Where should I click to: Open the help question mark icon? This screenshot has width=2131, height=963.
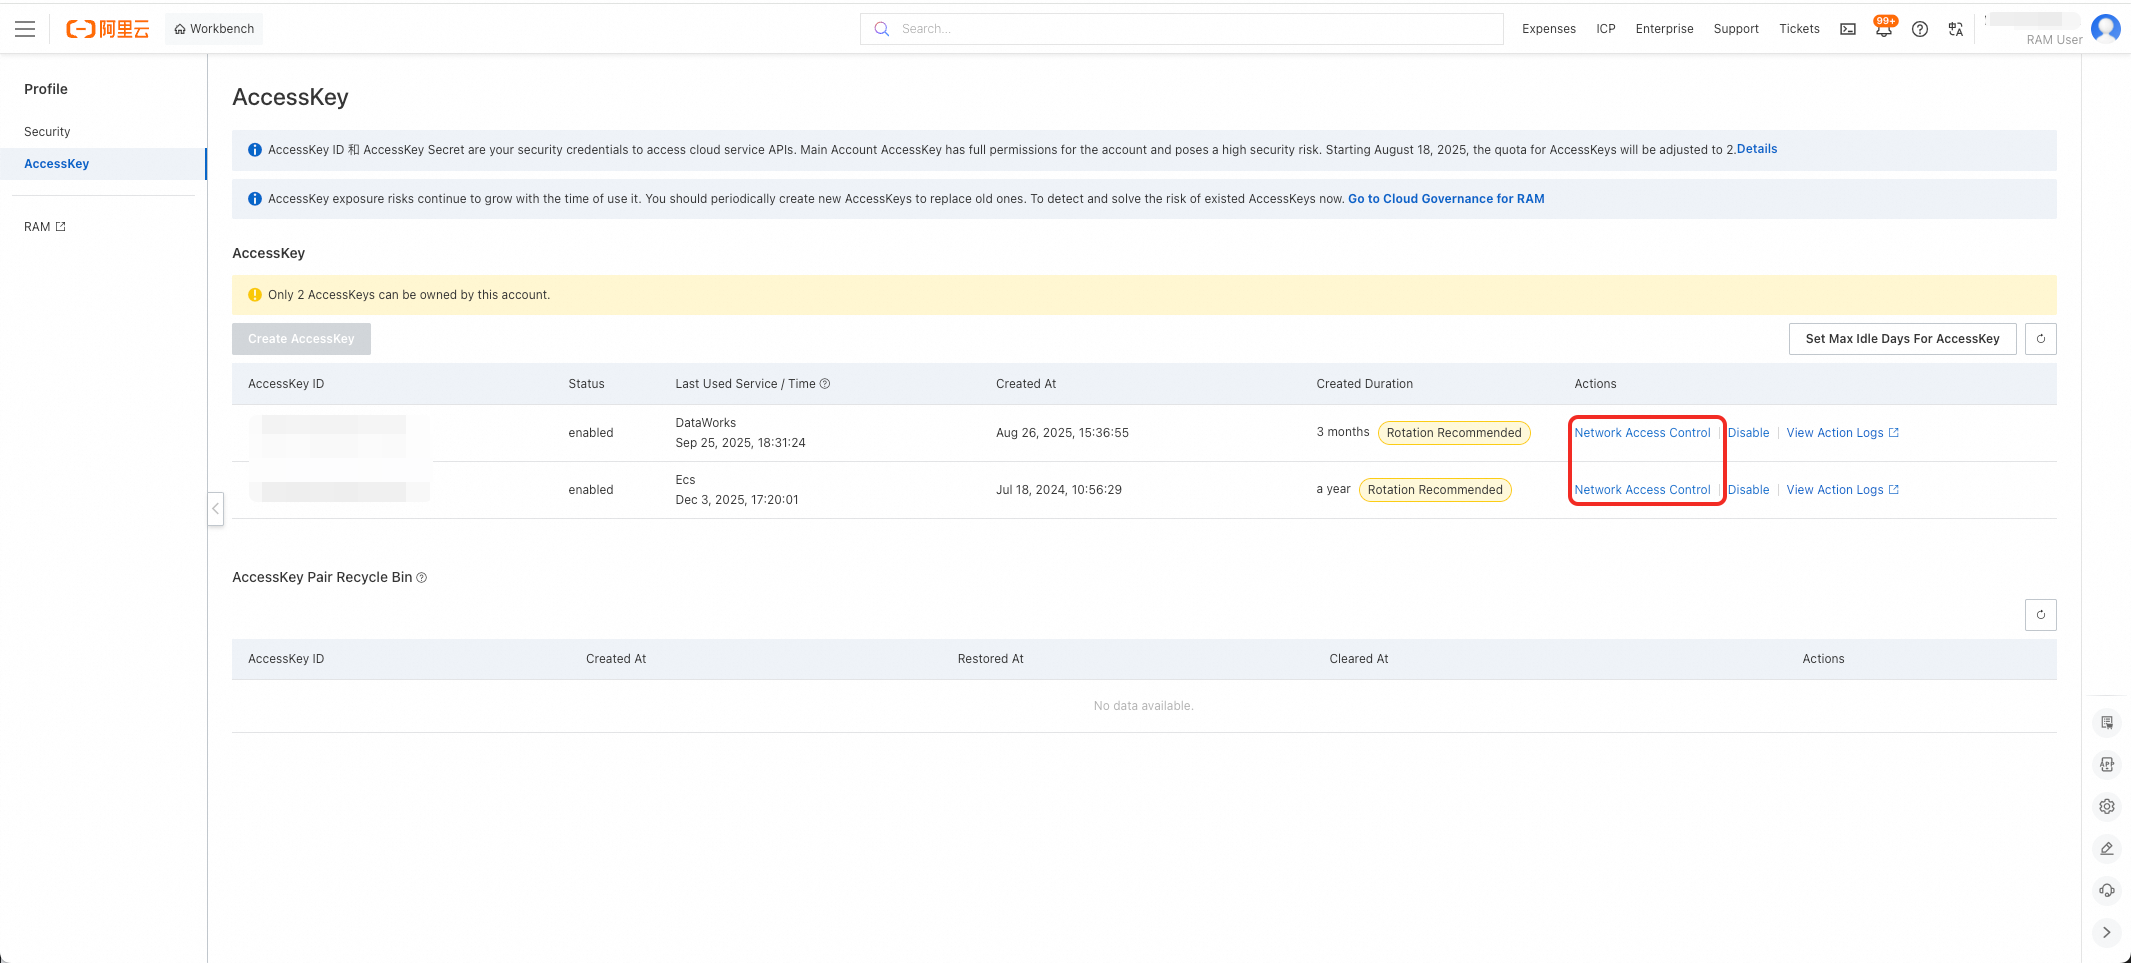click(1920, 29)
